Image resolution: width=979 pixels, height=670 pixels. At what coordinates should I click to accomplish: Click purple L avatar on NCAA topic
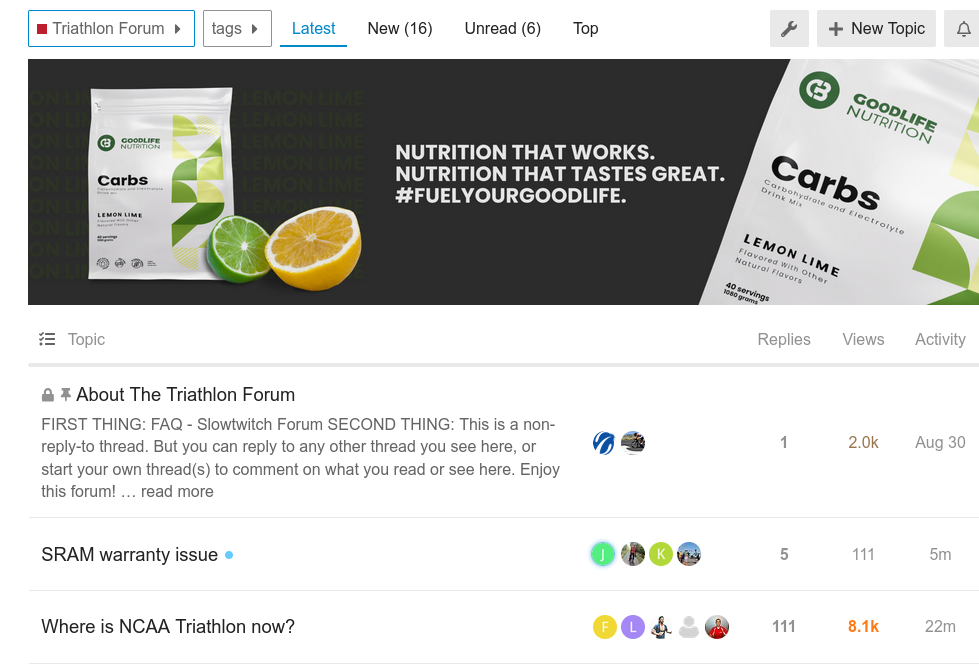pyautogui.click(x=632, y=627)
